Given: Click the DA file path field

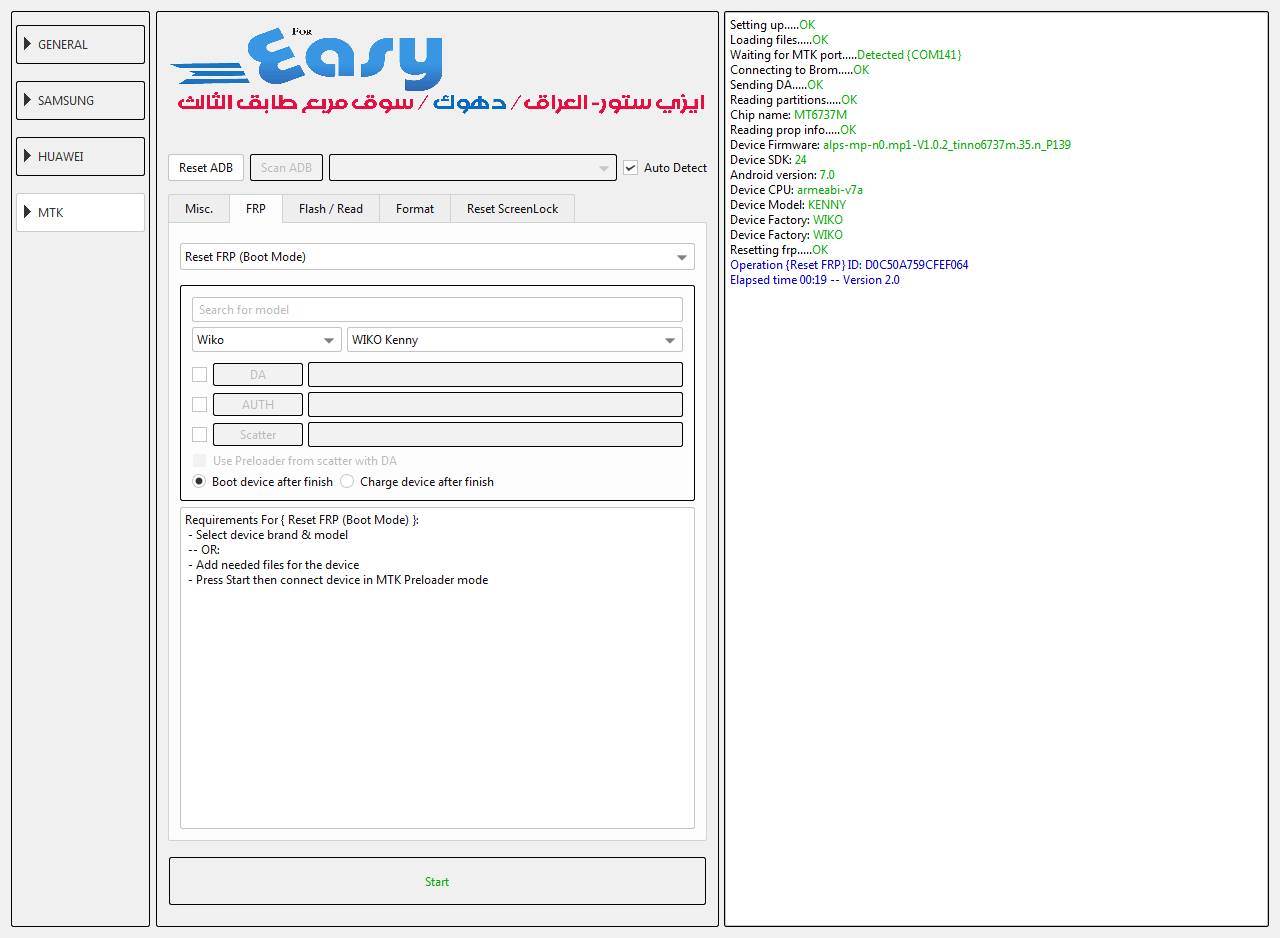Looking at the screenshot, I should pyautogui.click(x=495, y=375).
